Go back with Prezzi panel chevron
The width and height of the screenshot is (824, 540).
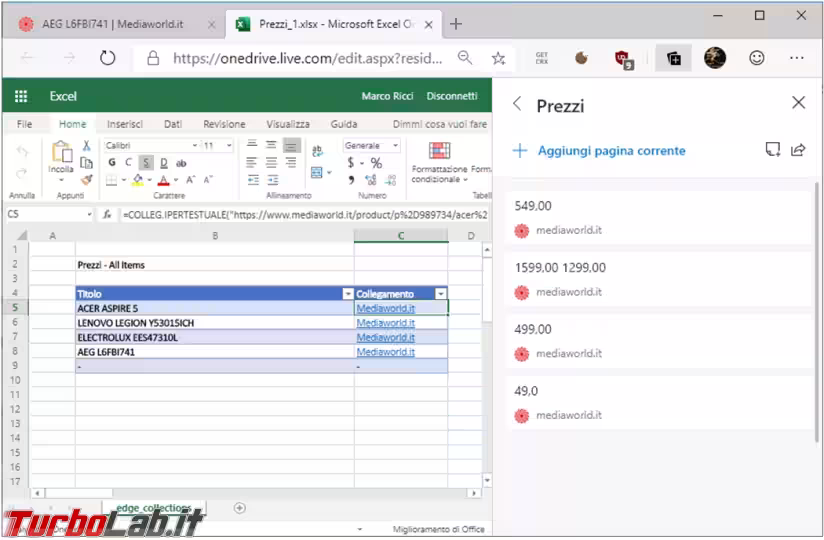click(518, 103)
